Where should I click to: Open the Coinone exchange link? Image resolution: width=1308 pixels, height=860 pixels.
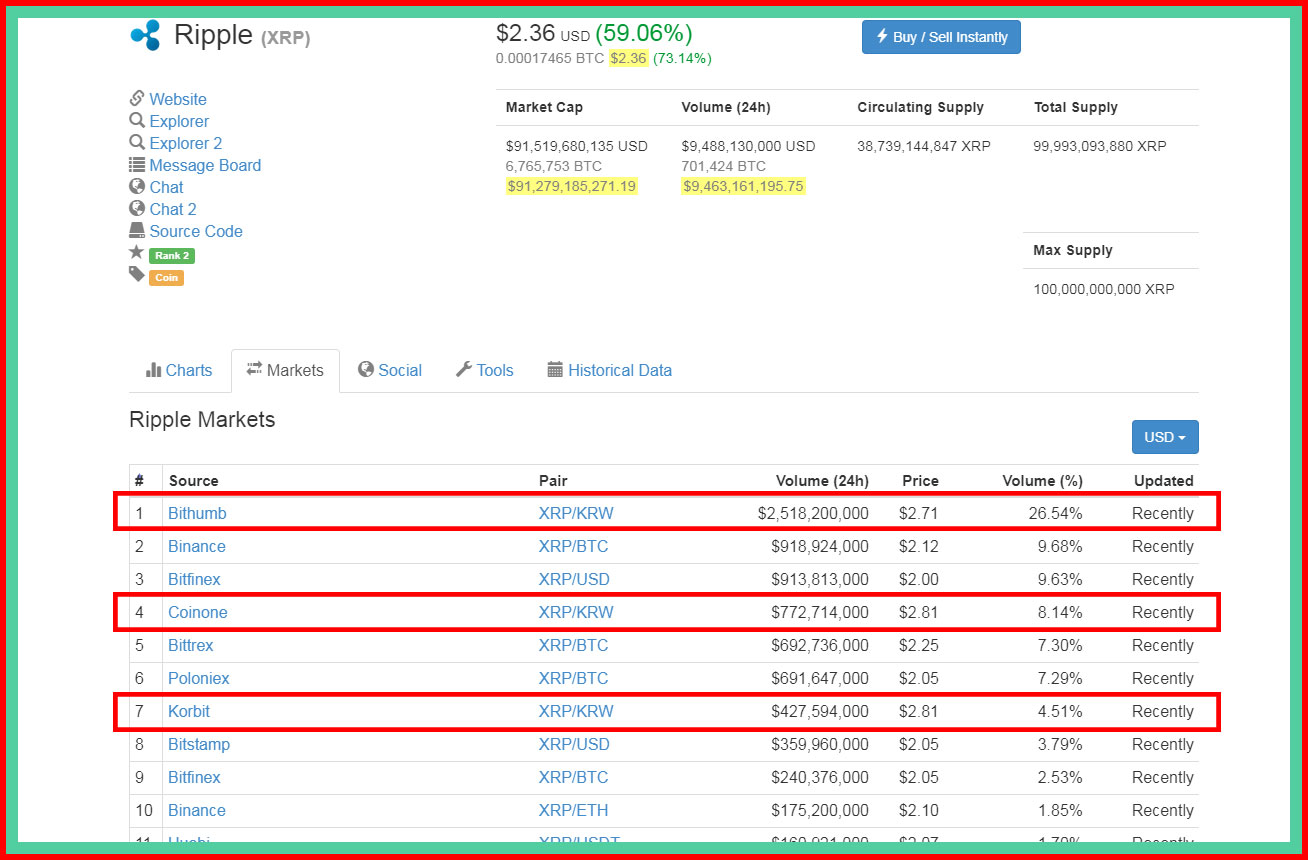coord(198,612)
